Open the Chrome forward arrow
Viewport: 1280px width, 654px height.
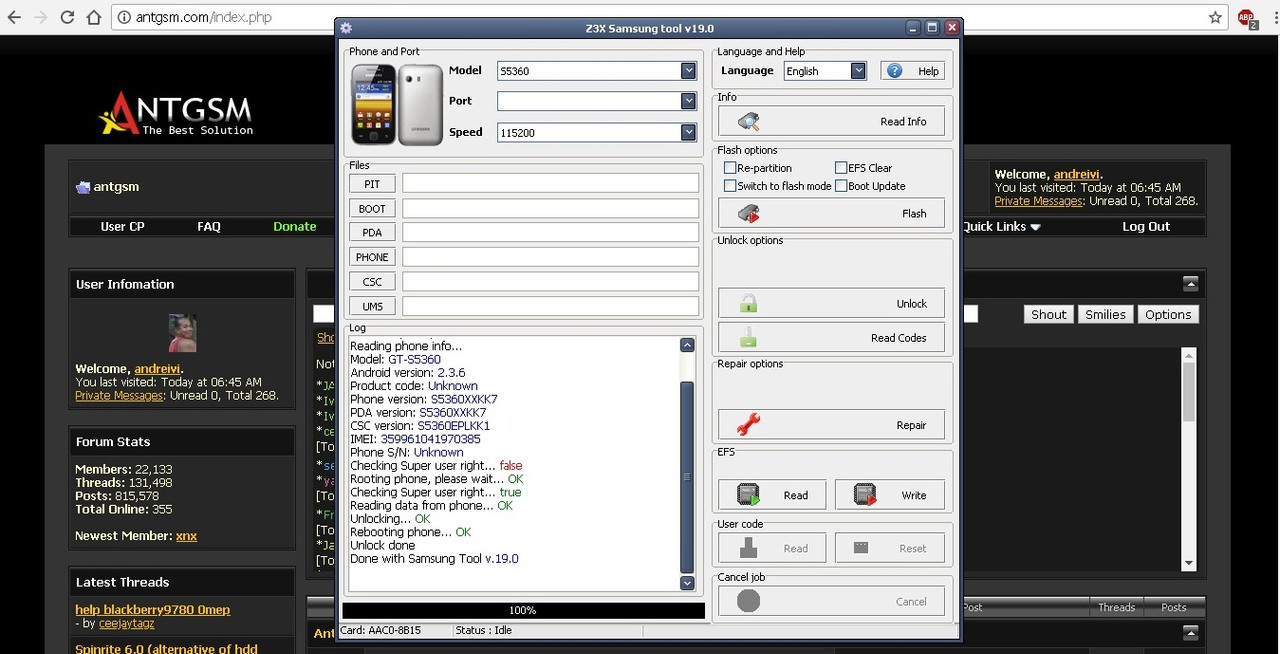point(41,17)
